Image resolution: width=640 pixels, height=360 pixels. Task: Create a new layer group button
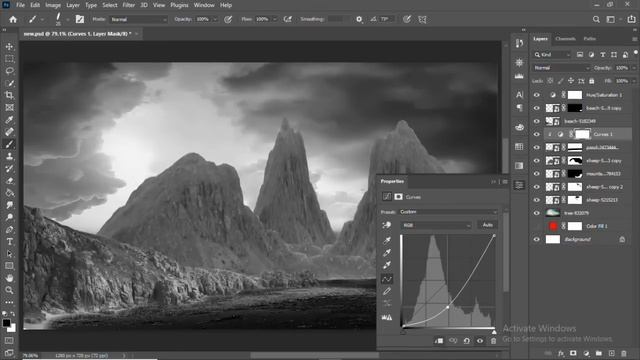(x=598, y=353)
